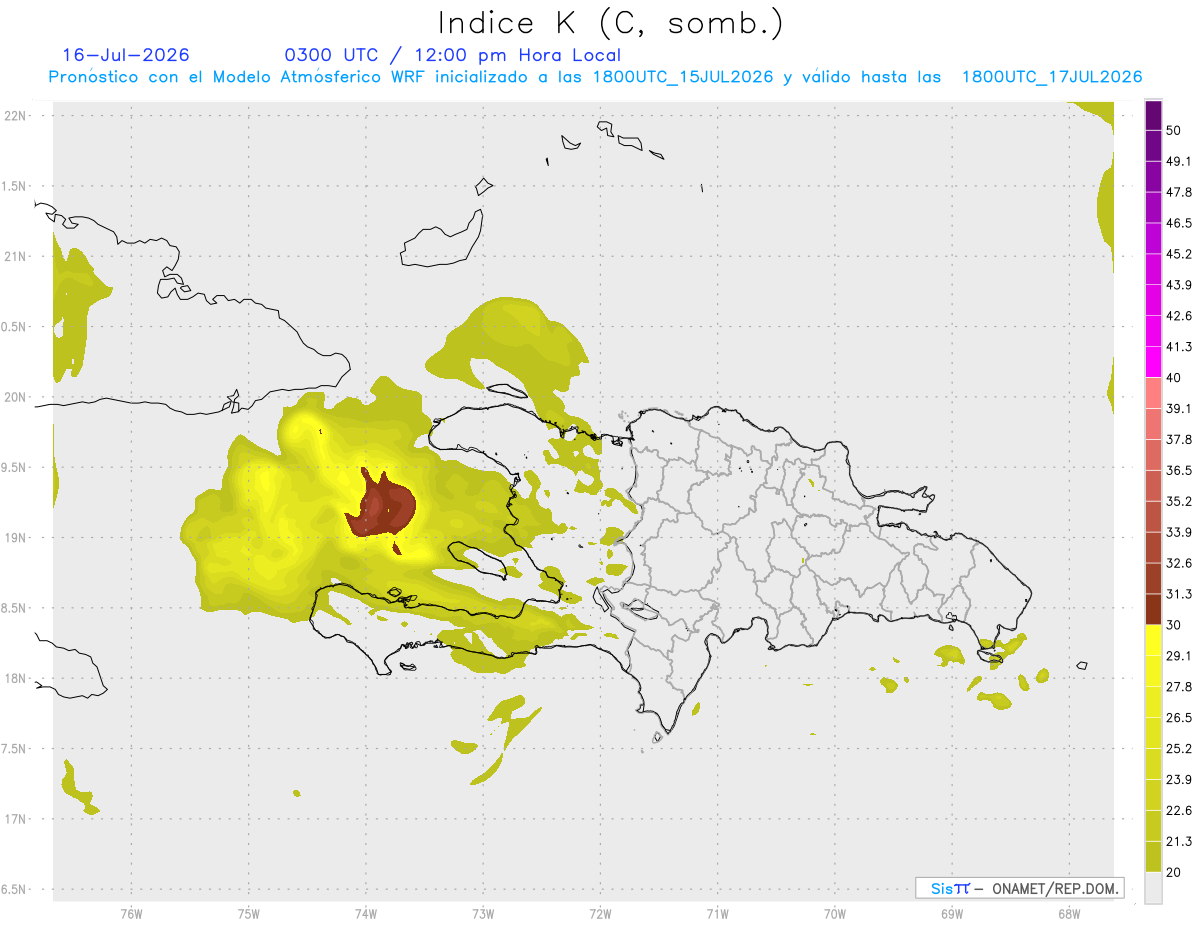Click the "69W" longitude label
This screenshot has width=1200, height=927.
pyautogui.click(x=952, y=913)
